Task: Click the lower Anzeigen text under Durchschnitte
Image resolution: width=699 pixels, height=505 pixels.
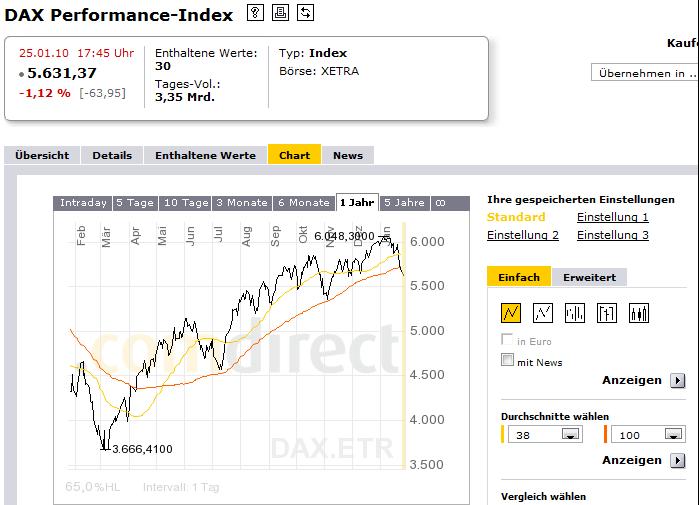Action: (x=632, y=460)
